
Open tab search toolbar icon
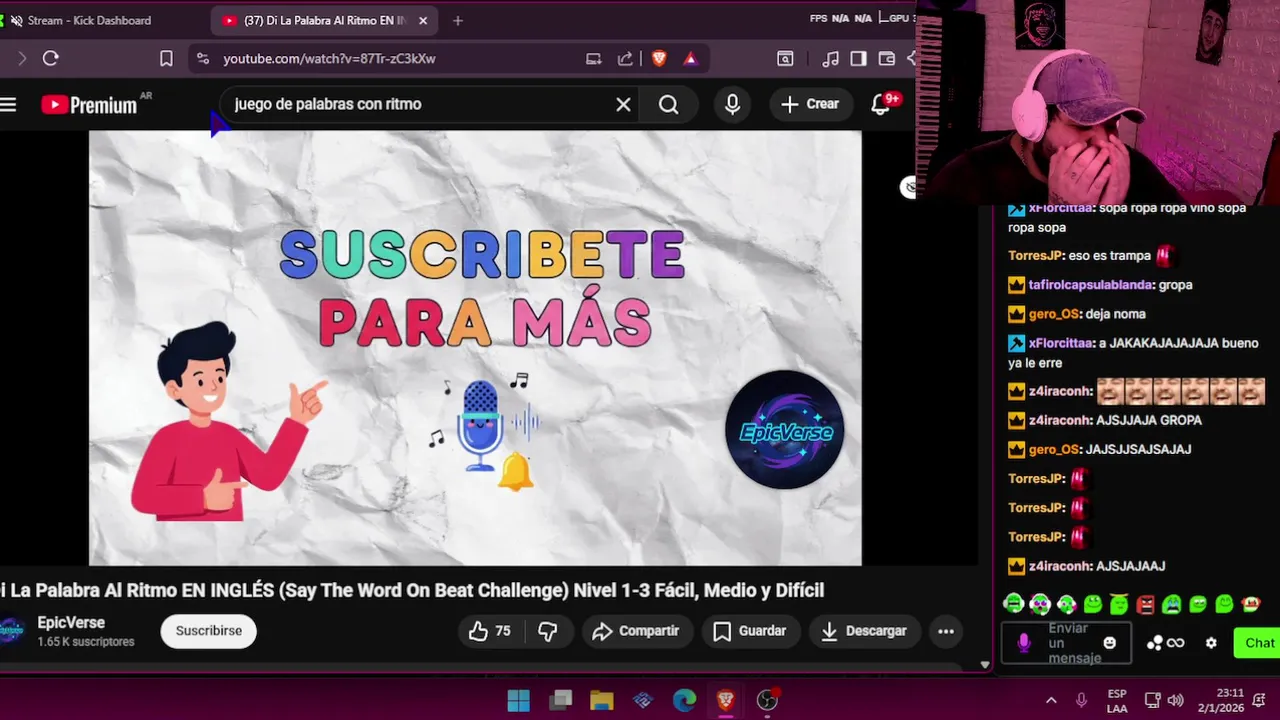pos(786,58)
